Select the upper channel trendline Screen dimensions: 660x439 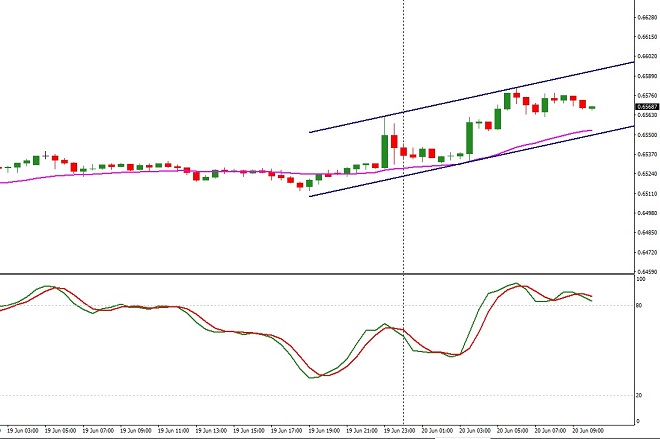[x=471, y=97]
